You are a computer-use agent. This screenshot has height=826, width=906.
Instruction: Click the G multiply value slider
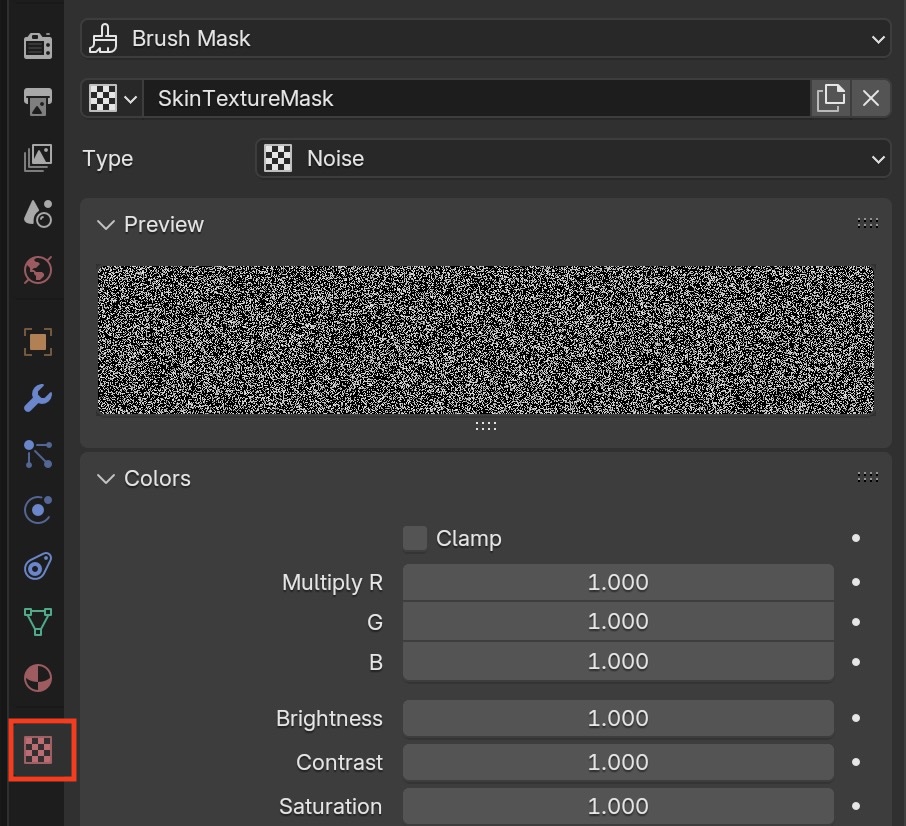click(618, 622)
